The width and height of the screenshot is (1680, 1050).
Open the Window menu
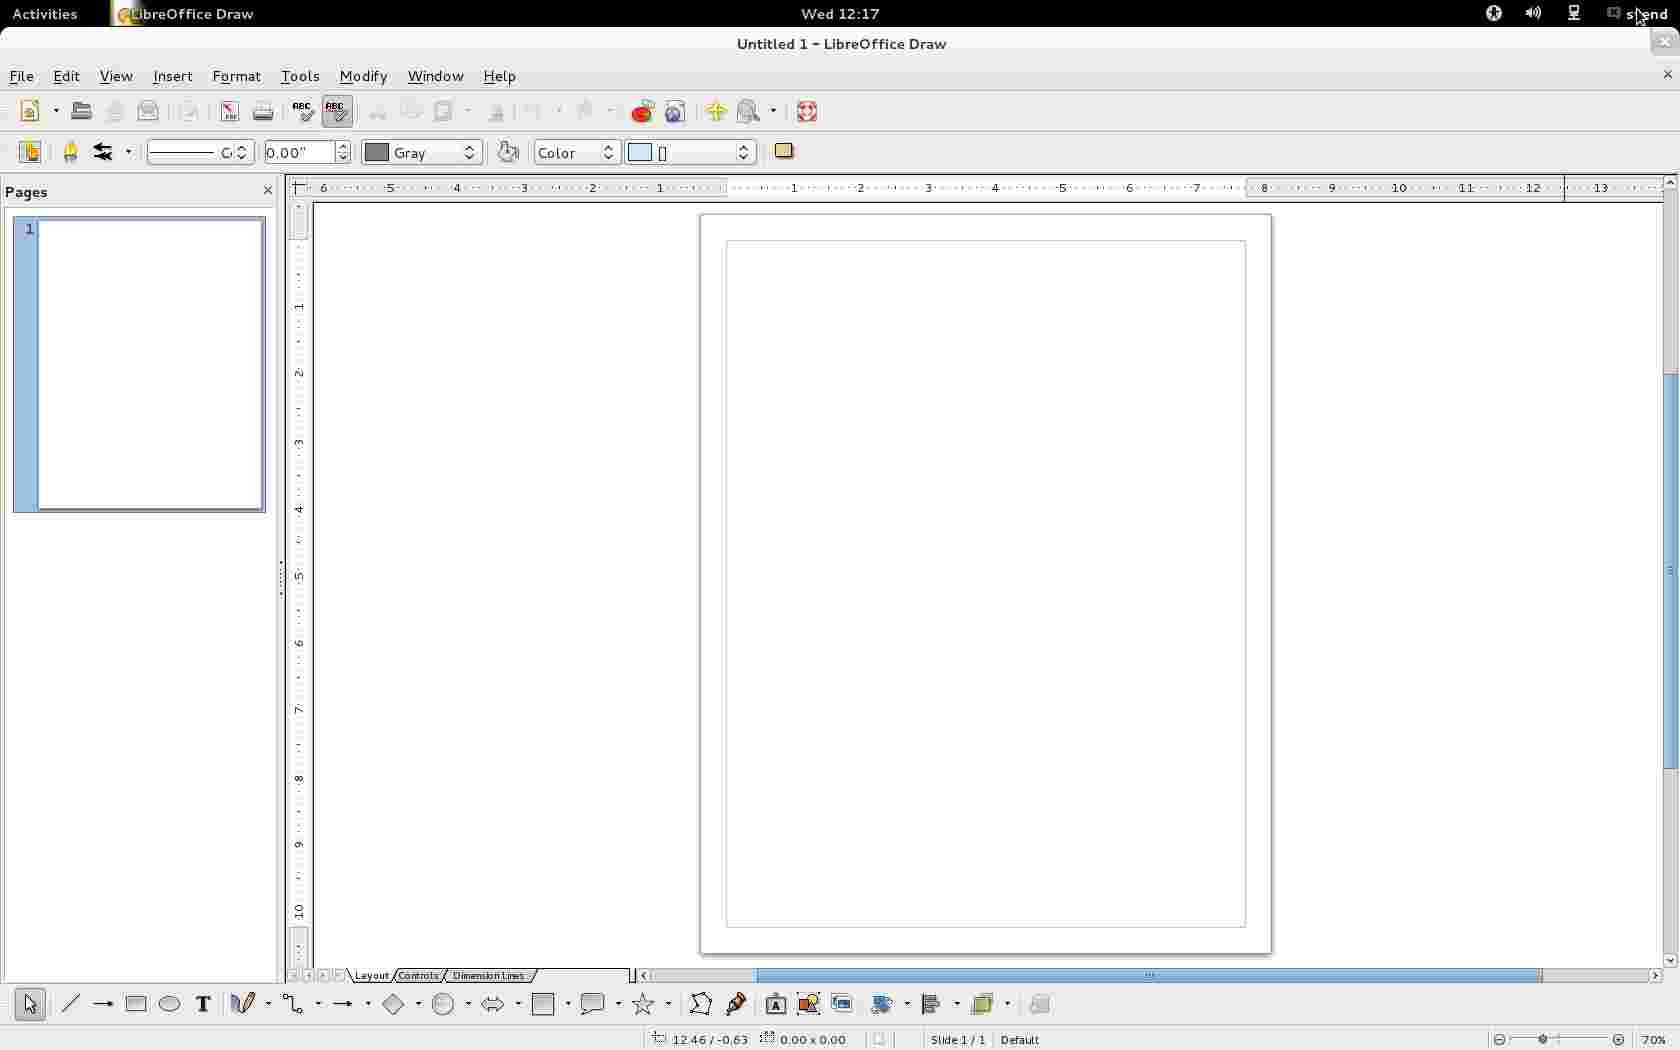(435, 76)
